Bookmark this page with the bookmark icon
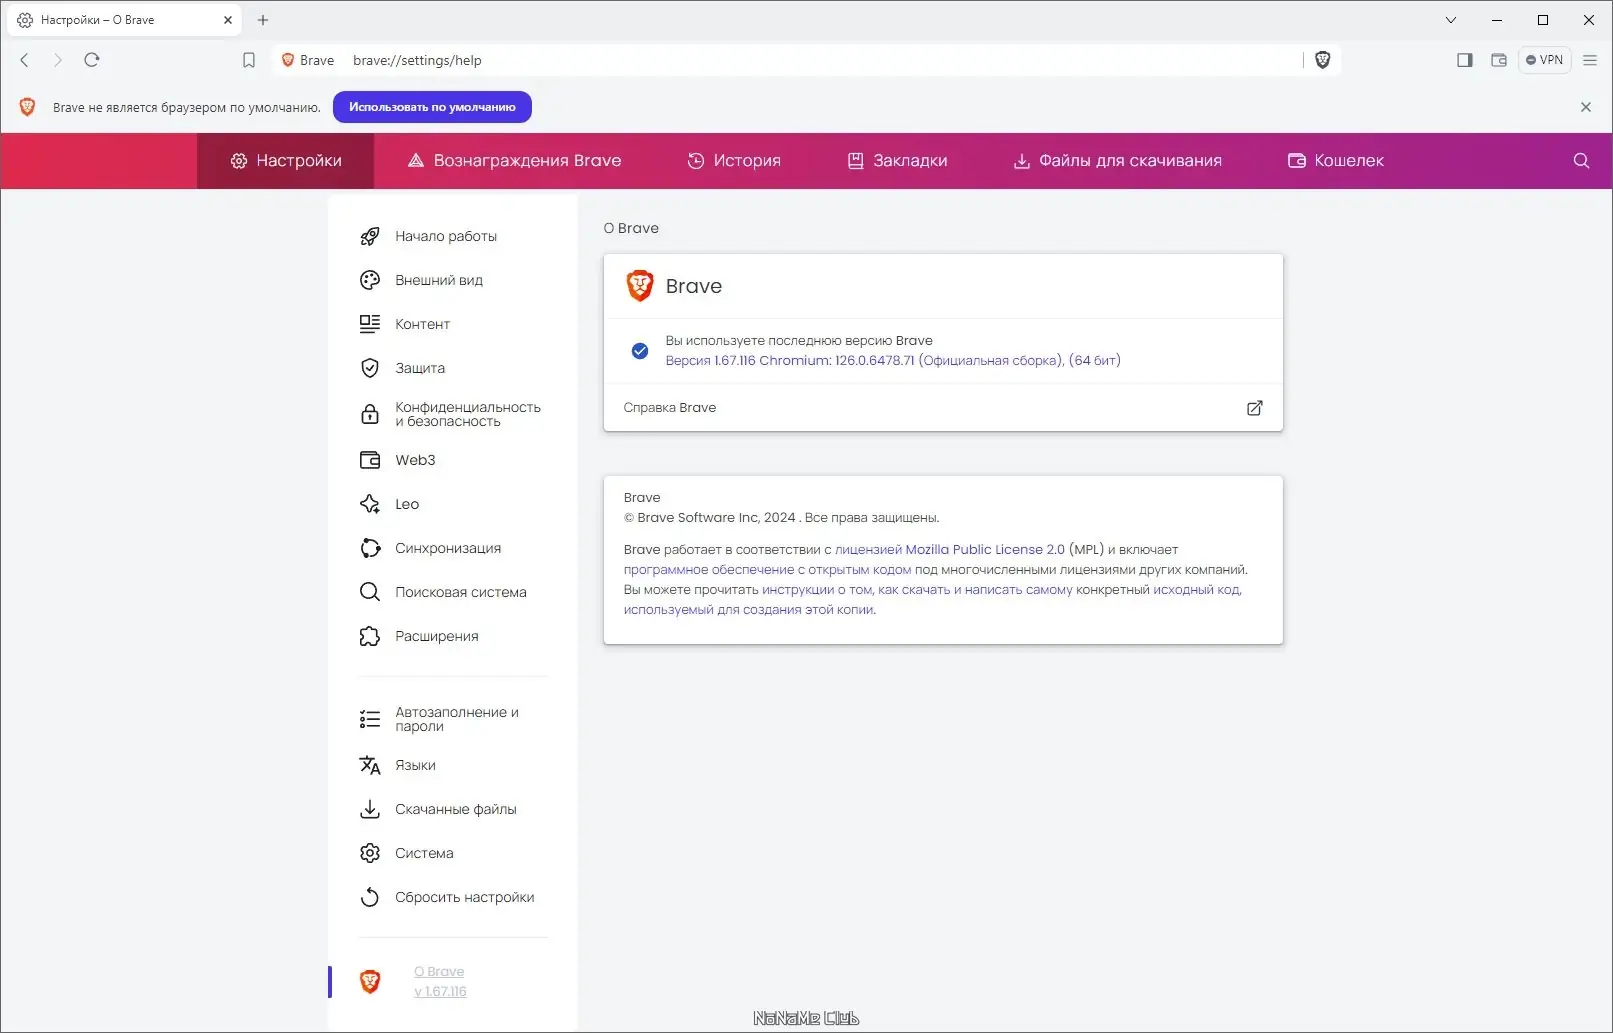The image size is (1613, 1033). (249, 60)
